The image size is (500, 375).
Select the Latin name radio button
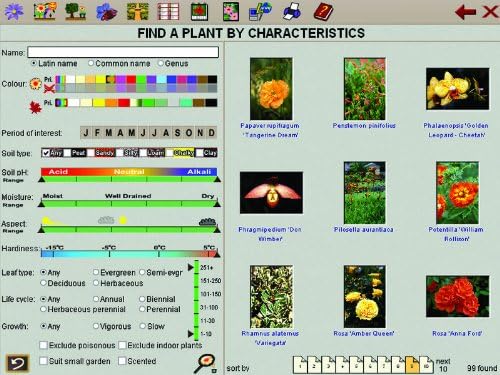pos(34,63)
